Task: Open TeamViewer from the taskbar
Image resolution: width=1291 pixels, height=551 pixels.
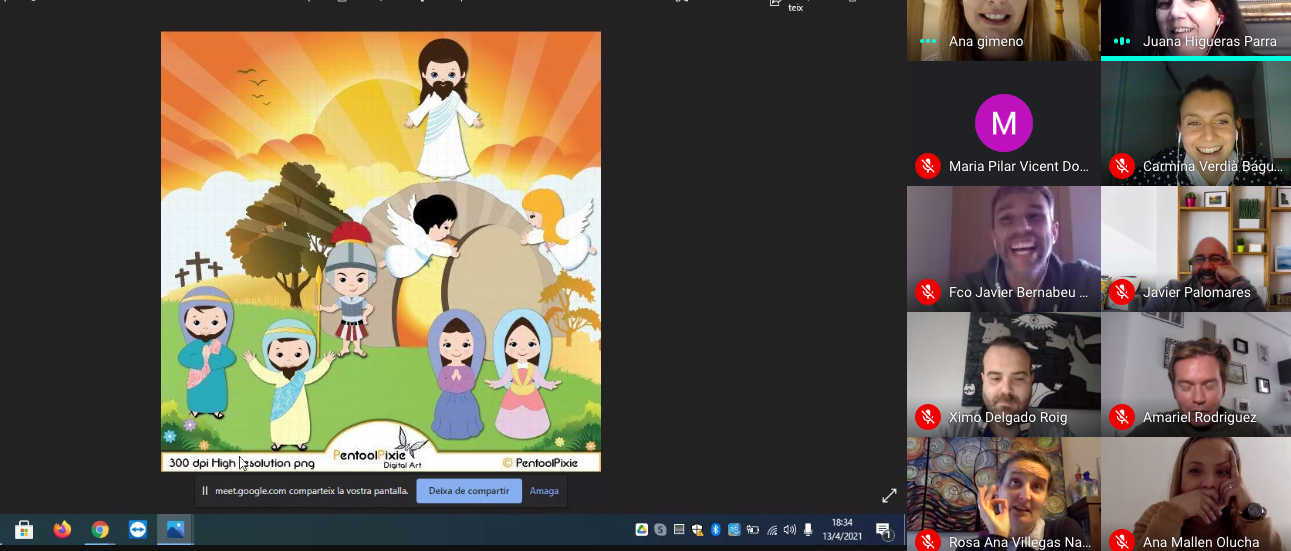Action: tap(138, 529)
